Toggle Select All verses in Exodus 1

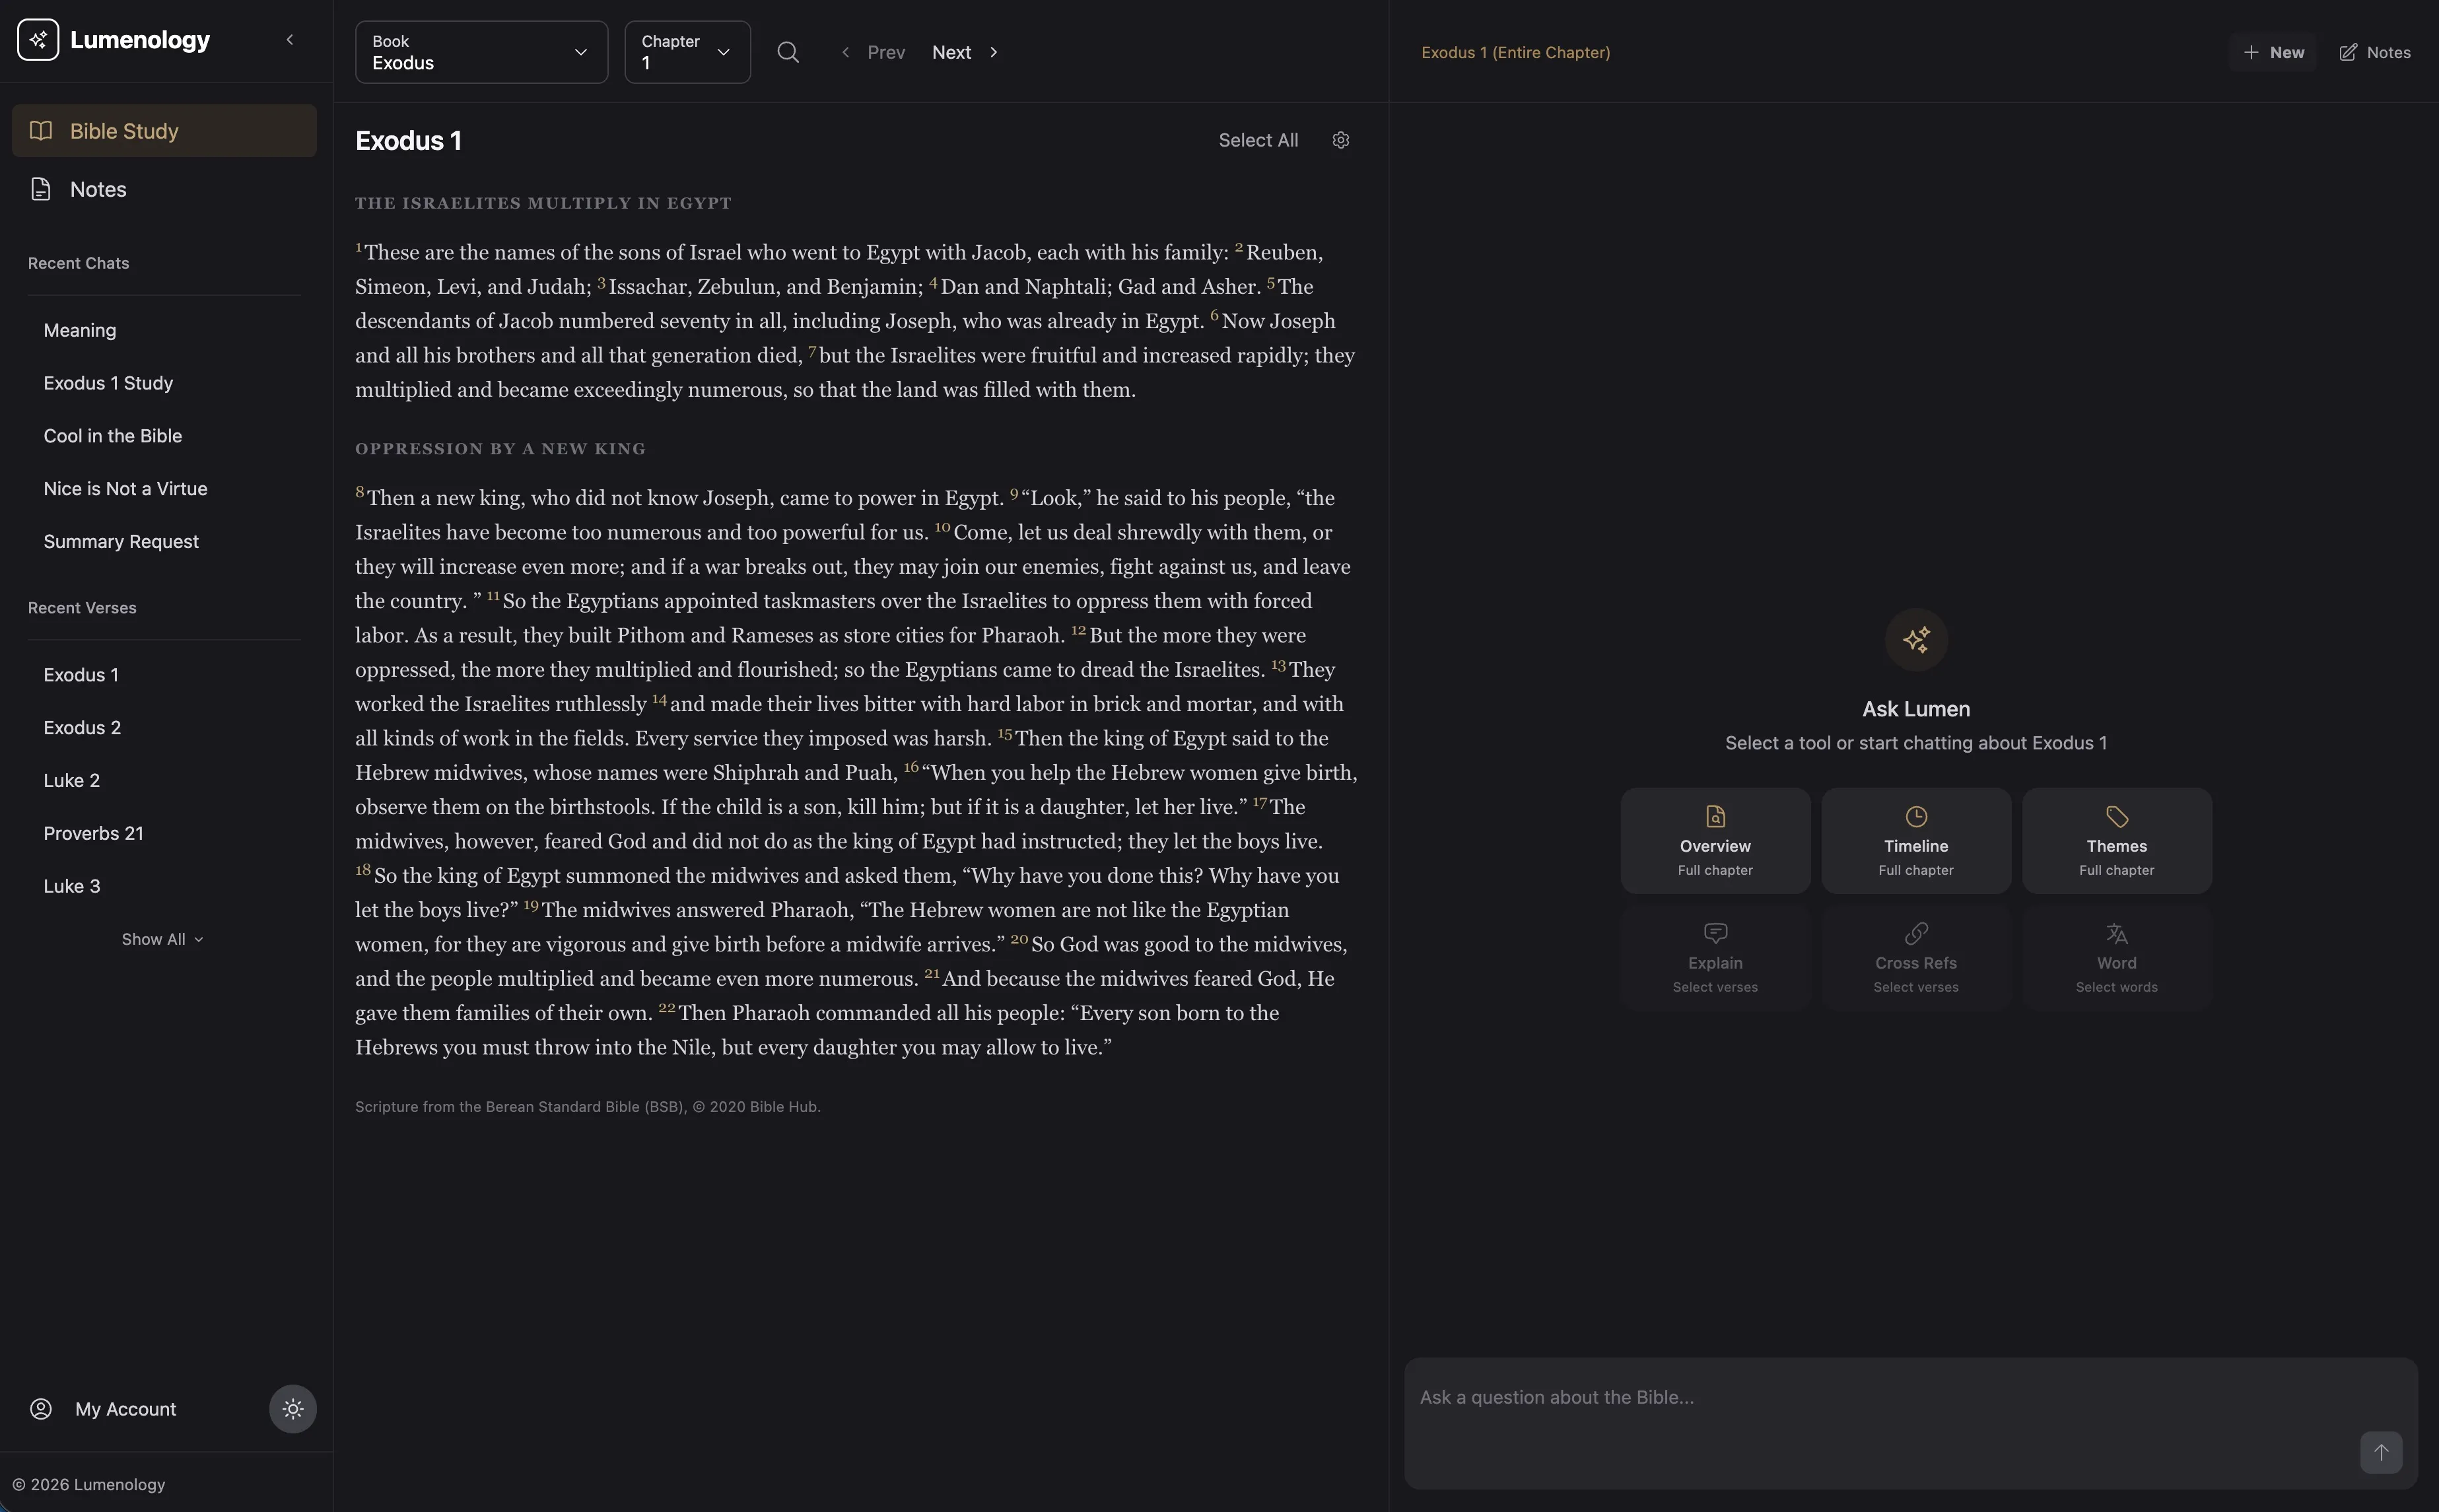(x=1257, y=140)
